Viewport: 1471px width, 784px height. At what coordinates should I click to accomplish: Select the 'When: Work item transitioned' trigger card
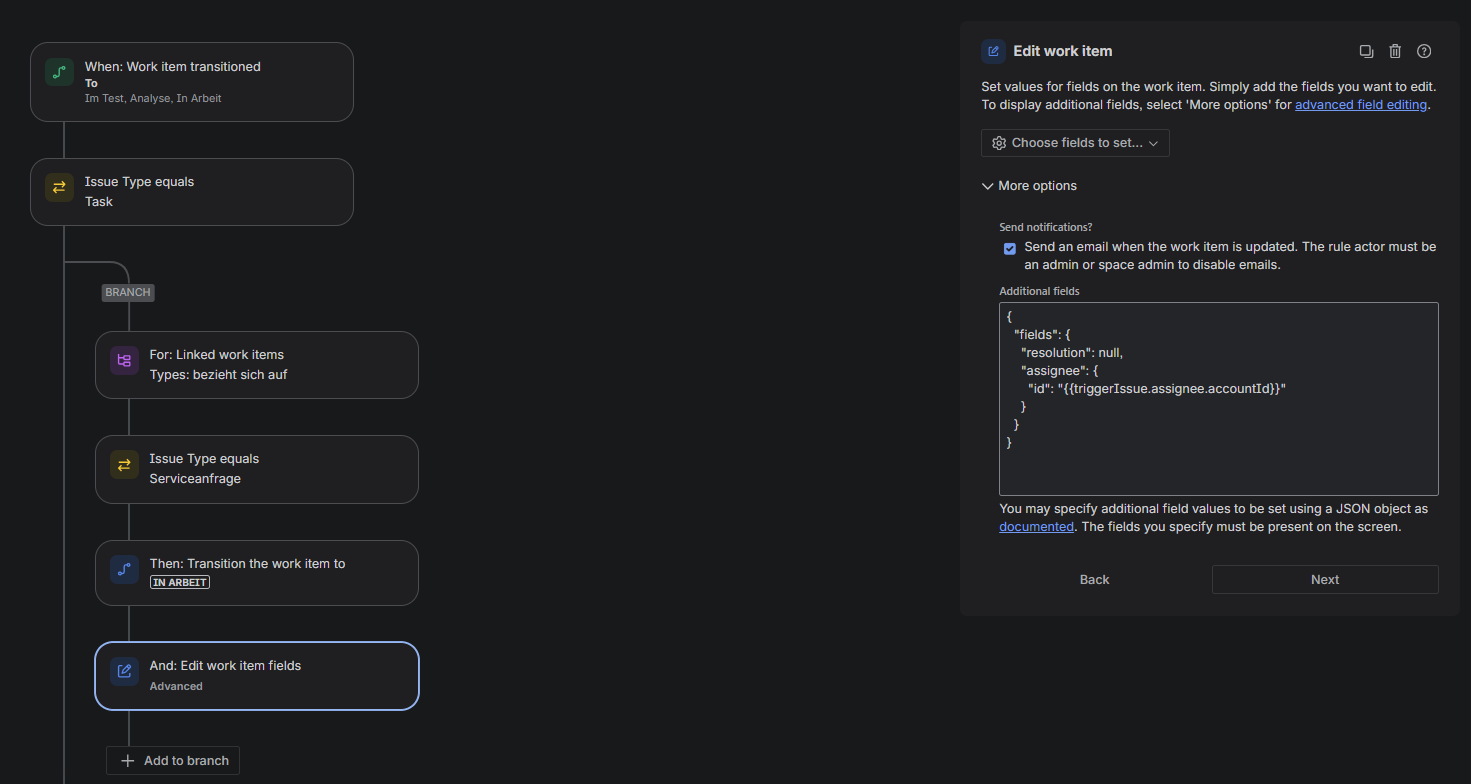pos(192,82)
